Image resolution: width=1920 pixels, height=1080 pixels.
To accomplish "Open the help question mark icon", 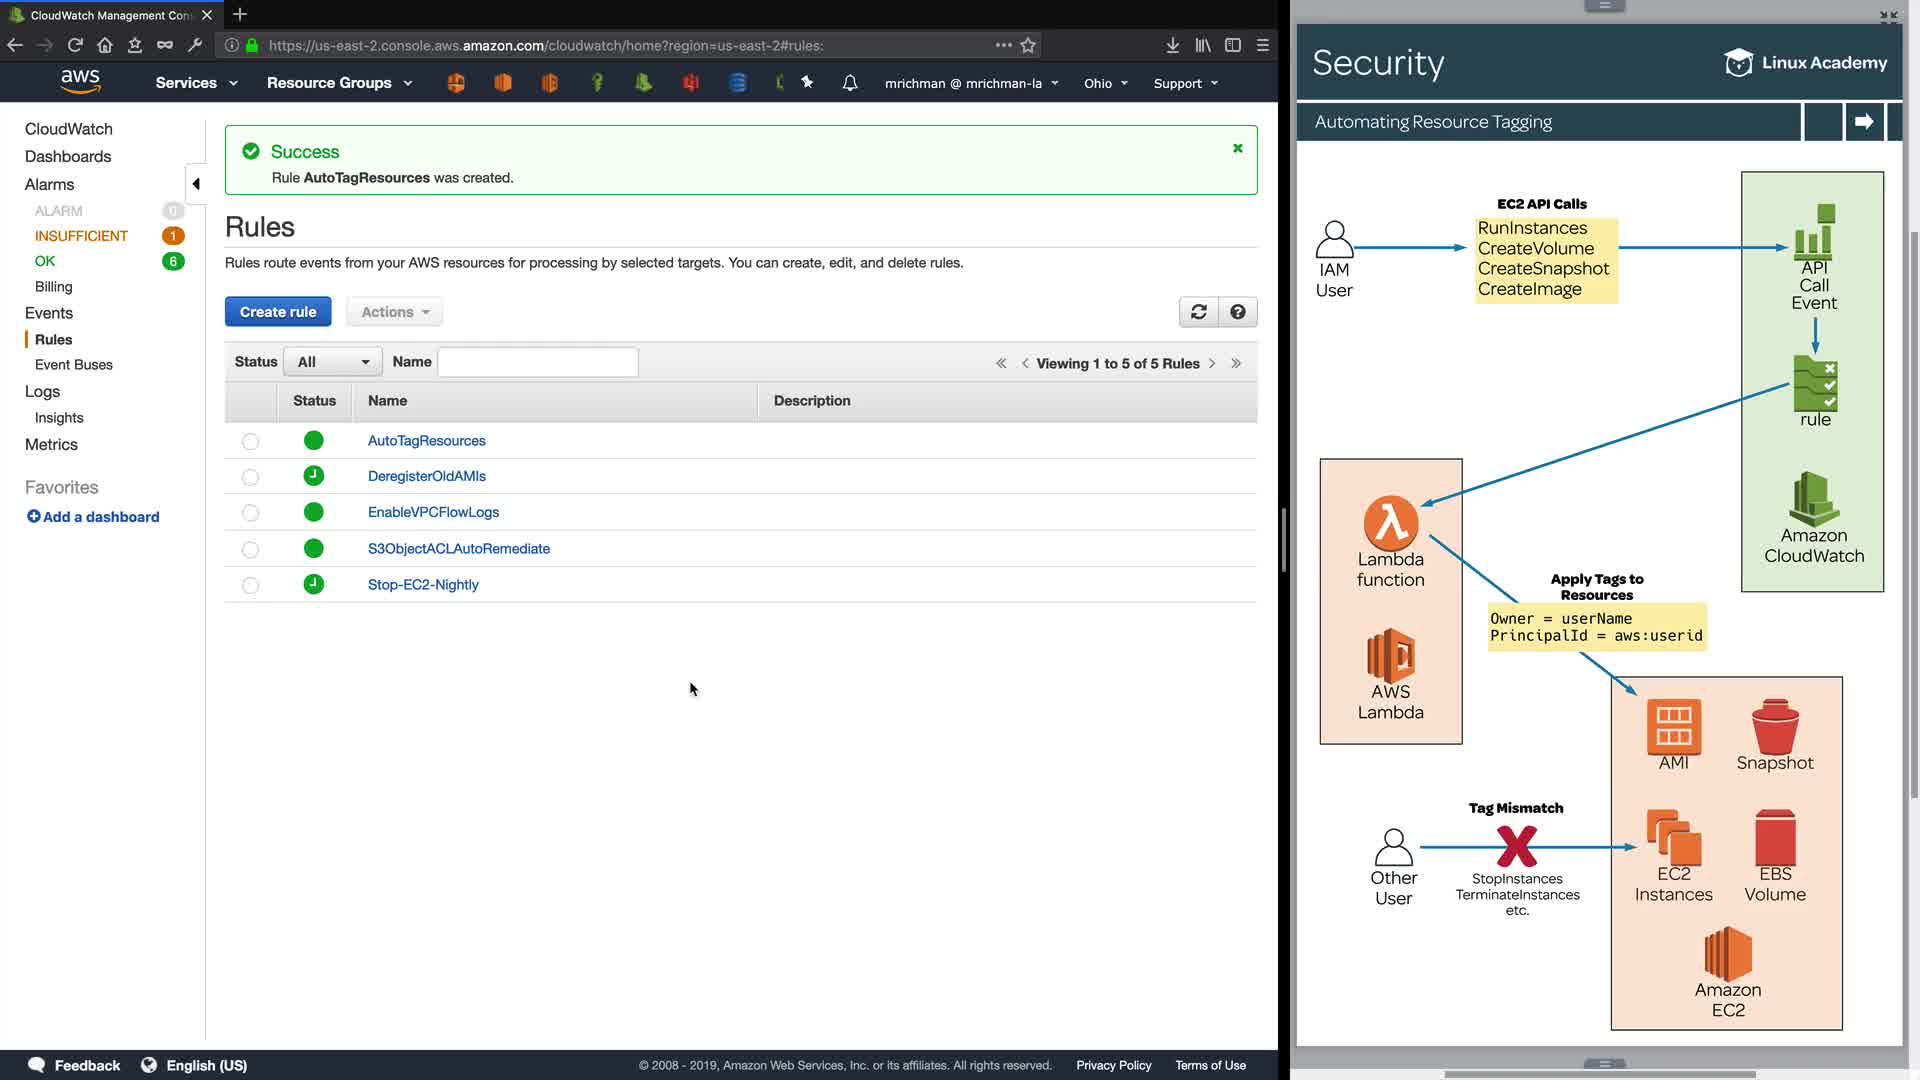I will pos(1237,312).
